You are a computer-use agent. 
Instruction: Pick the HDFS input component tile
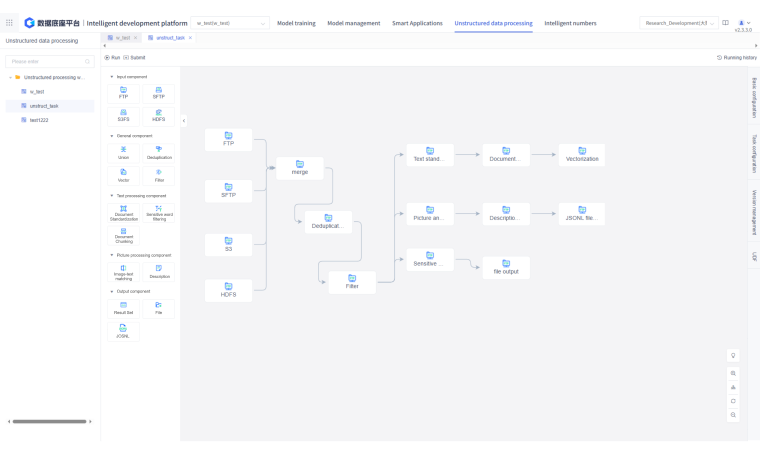(x=158, y=116)
